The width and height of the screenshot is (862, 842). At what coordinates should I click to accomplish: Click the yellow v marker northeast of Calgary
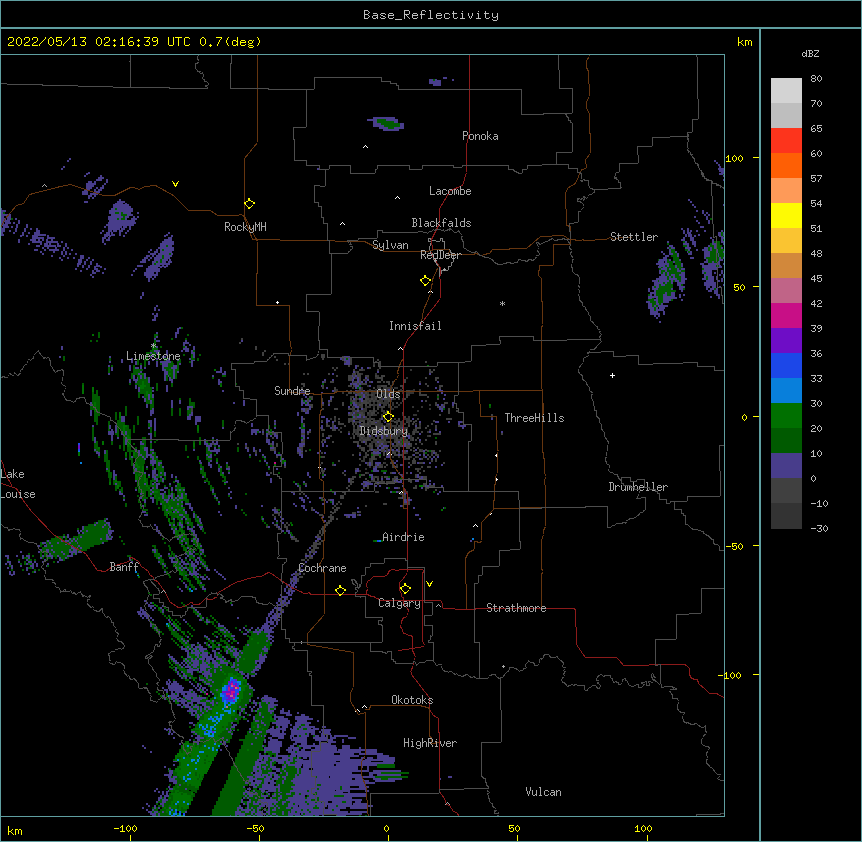tap(429, 584)
